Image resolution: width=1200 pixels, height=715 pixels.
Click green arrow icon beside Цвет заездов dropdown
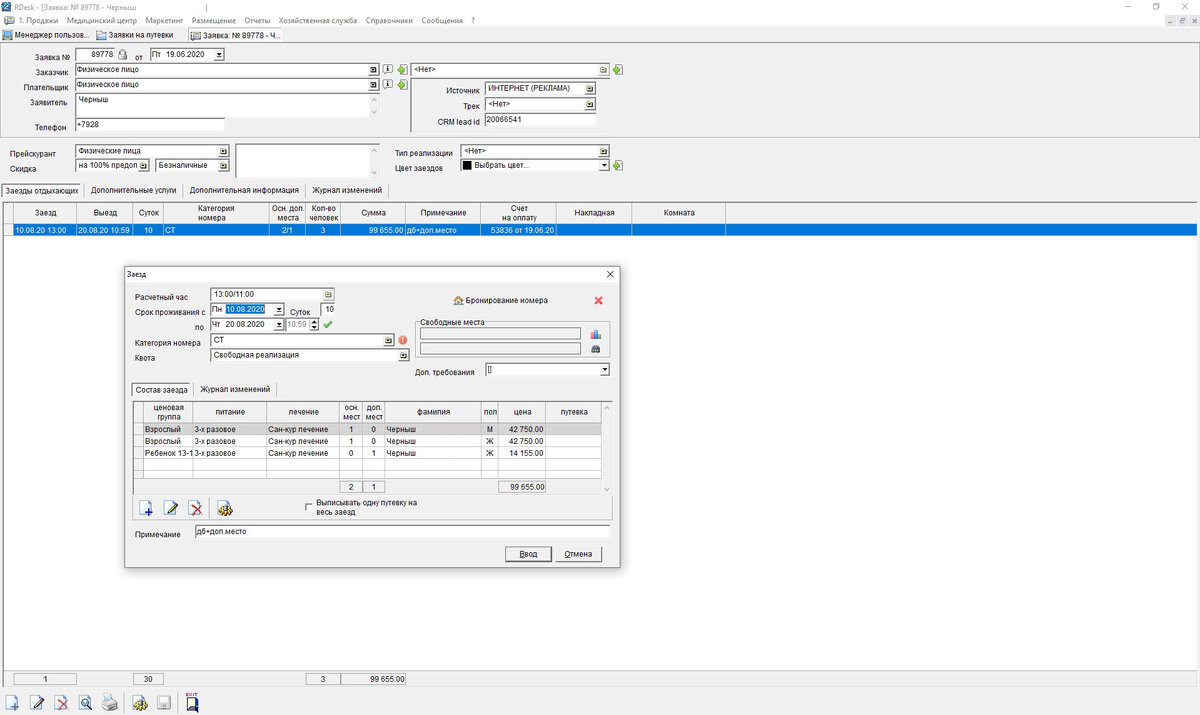618,166
